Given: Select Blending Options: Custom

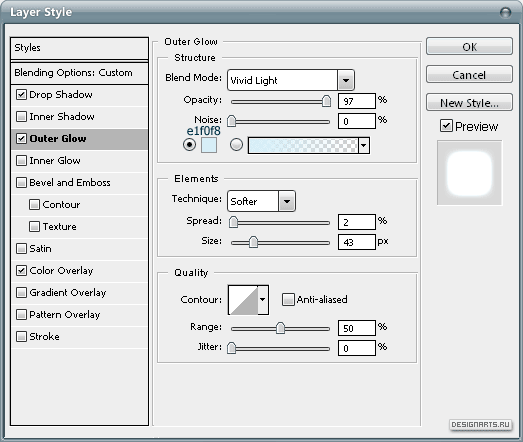Looking at the screenshot, I should (79, 73).
